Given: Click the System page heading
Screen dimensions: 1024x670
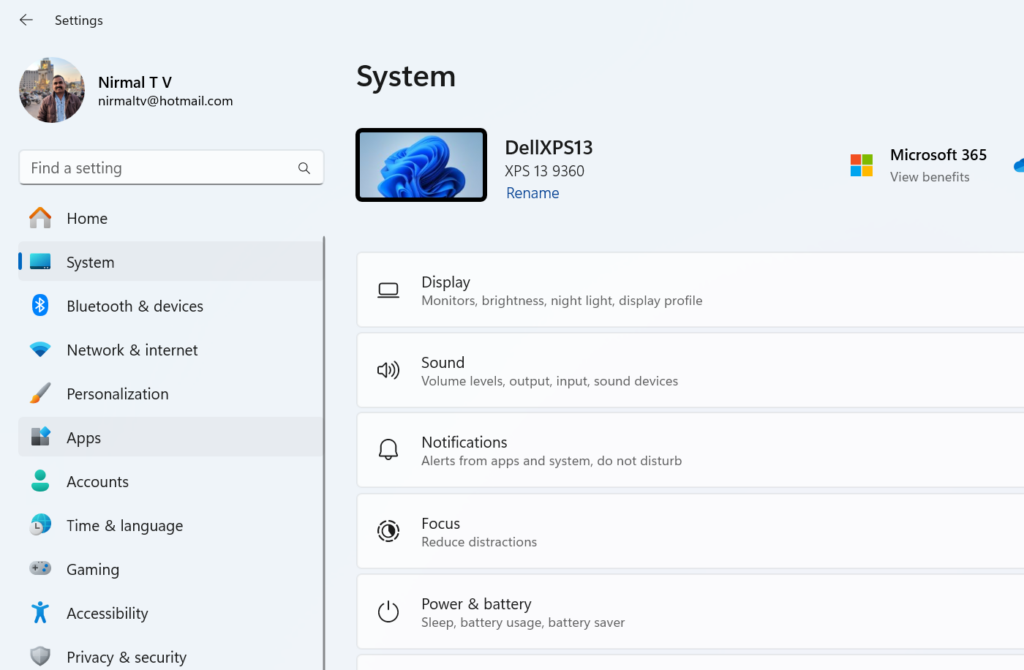Looking at the screenshot, I should point(406,77).
